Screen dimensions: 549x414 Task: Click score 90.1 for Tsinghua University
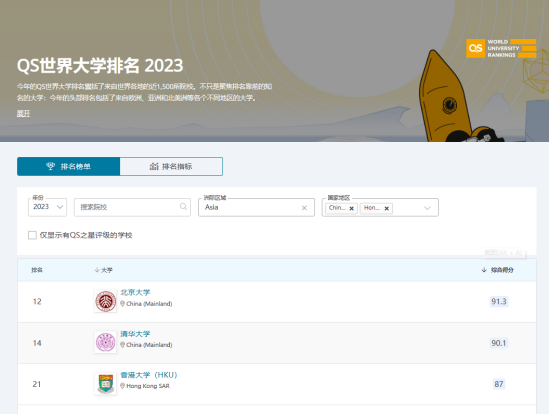pos(499,343)
